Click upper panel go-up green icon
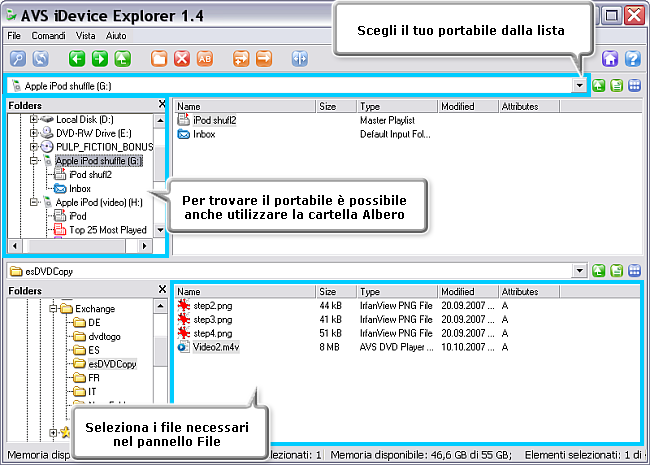 (x=598, y=86)
